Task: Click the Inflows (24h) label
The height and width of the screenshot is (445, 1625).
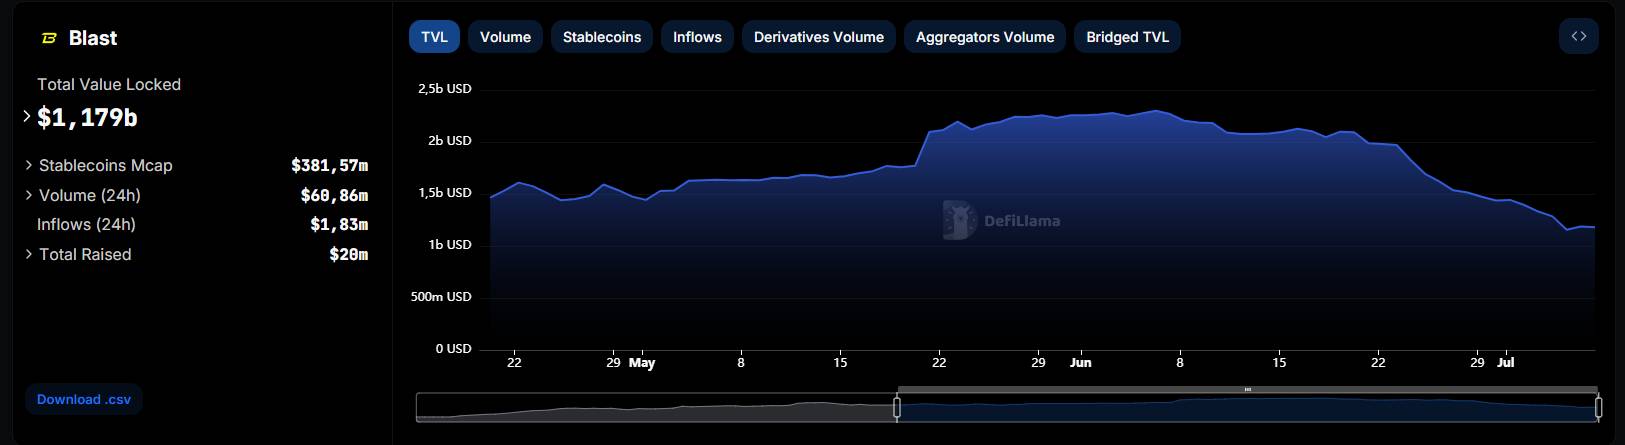Action: click(x=86, y=224)
